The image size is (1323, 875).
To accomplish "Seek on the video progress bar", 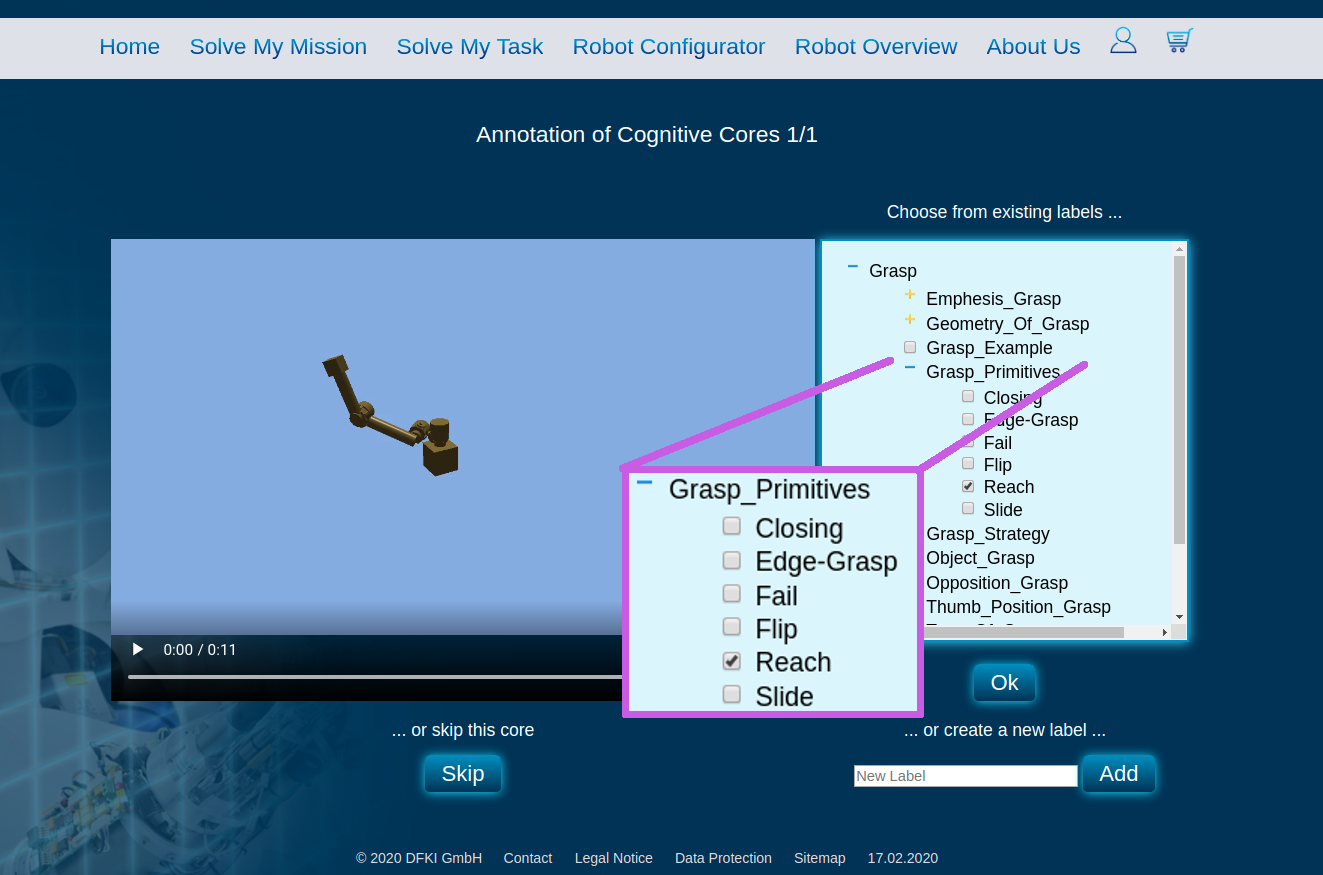I will [375, 677].
